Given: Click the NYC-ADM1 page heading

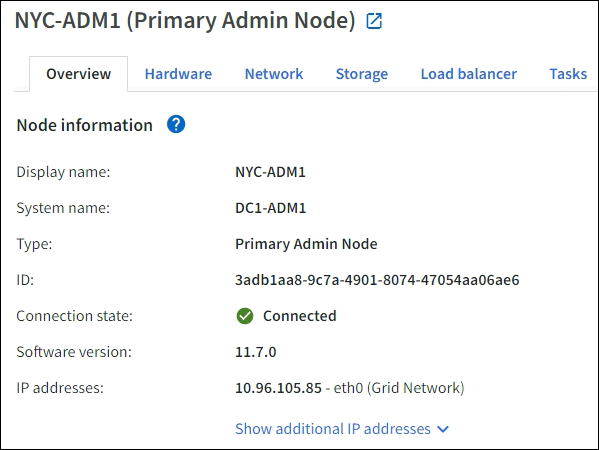Looking at the screenshot, I should click(x=185, y=20).
